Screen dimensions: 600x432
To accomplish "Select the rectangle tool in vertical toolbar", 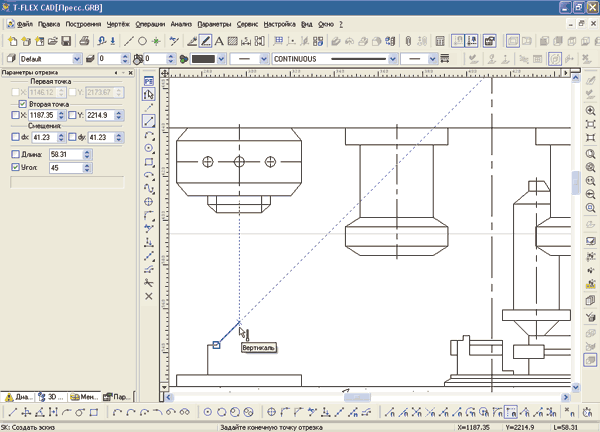I will click(x=149, y=161).
